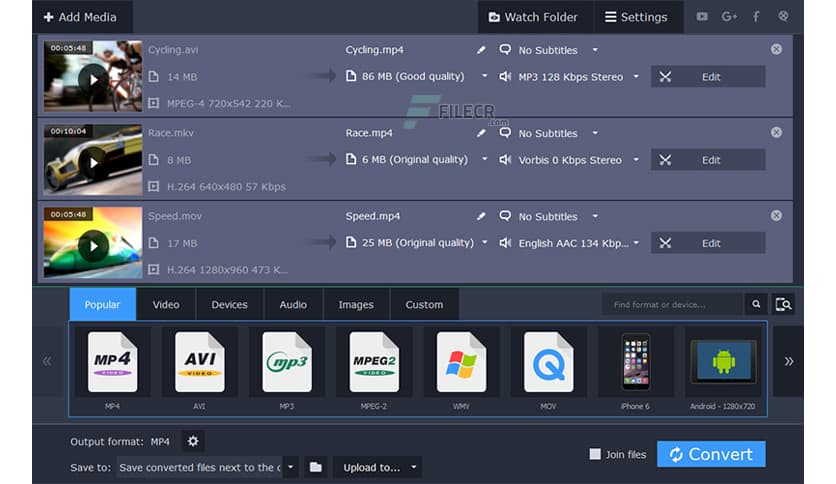This screenshot has width=836, height=484.
Task: Open 25 MB (Original quality) size dropdown
Action: [485, 242]
